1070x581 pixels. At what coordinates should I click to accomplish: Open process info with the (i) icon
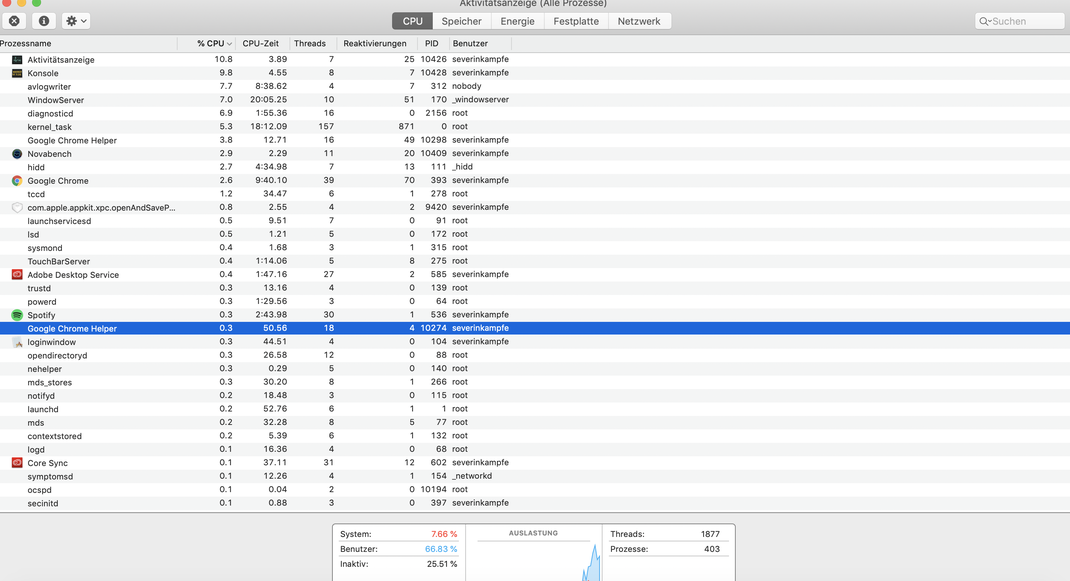pyautogui.click(x=44, y=21)
